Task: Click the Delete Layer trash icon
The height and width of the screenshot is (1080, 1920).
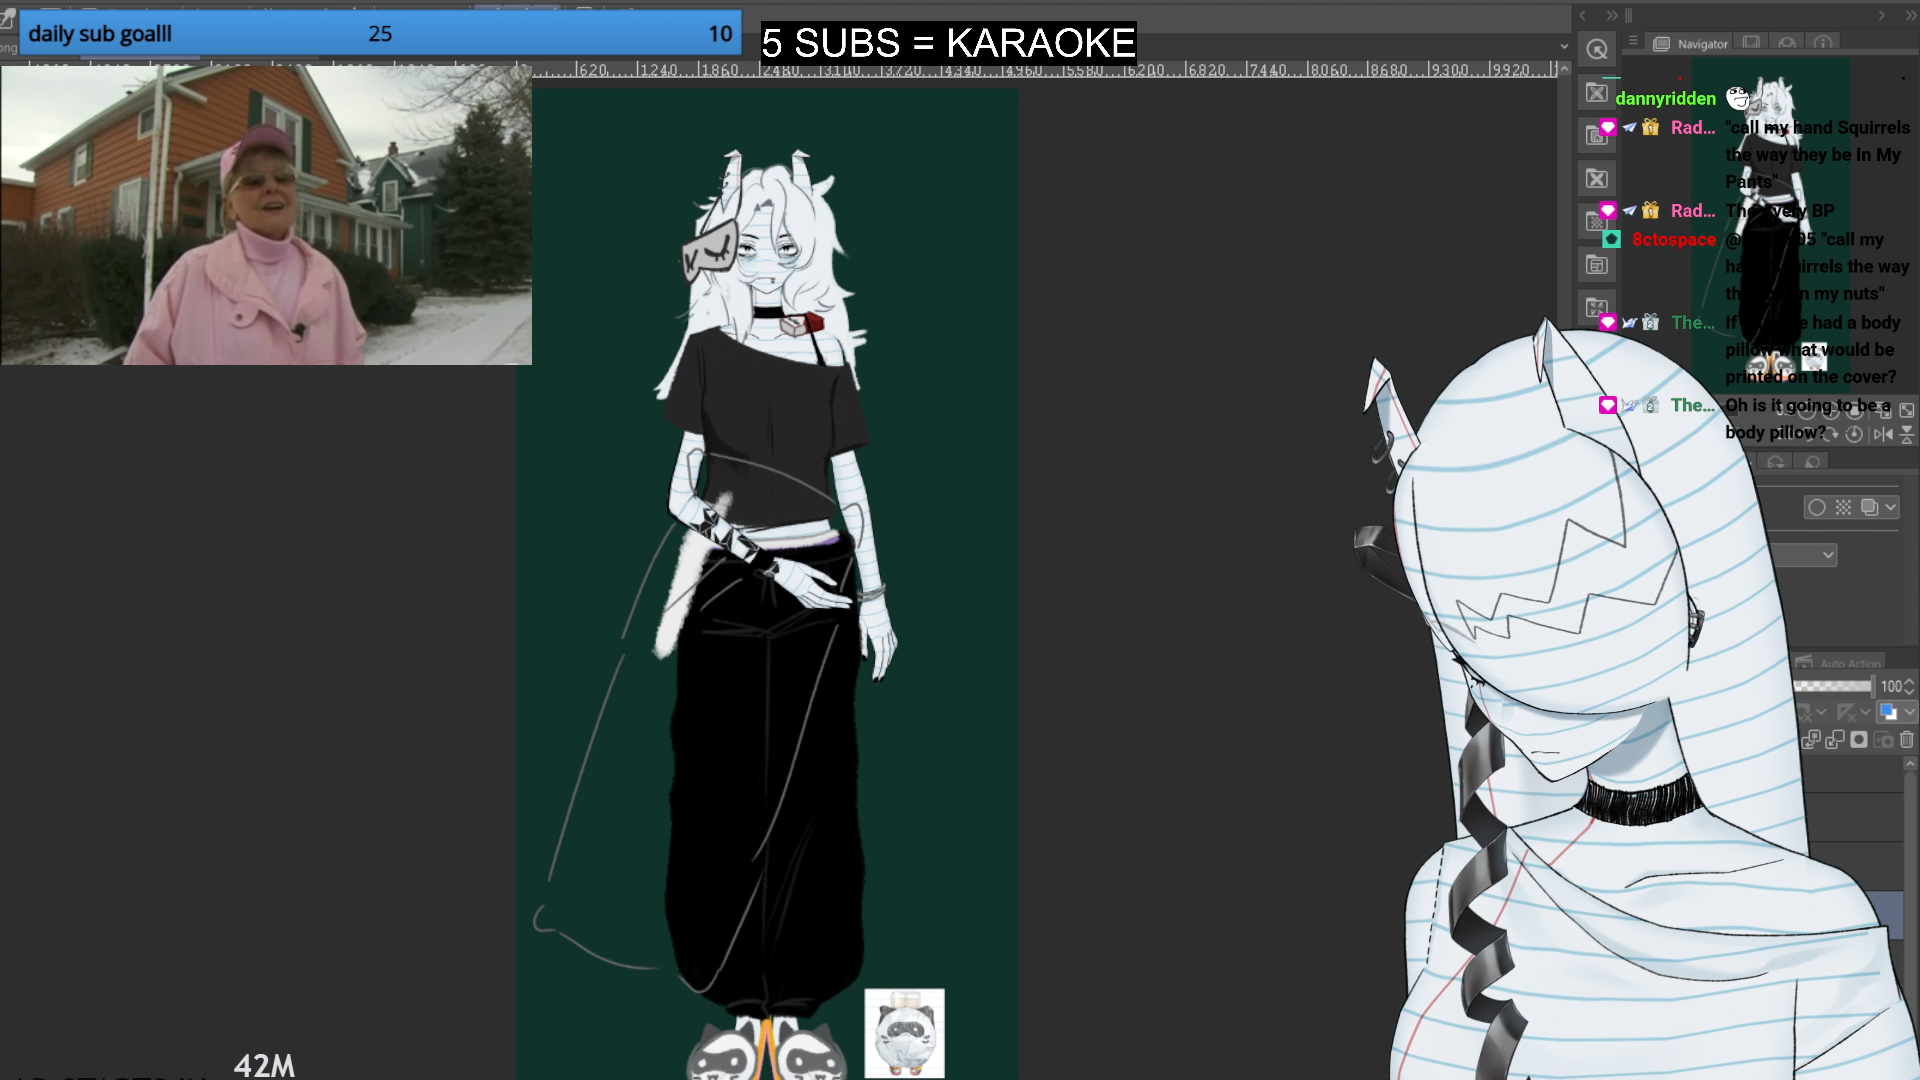Action: click(1907, 740)
